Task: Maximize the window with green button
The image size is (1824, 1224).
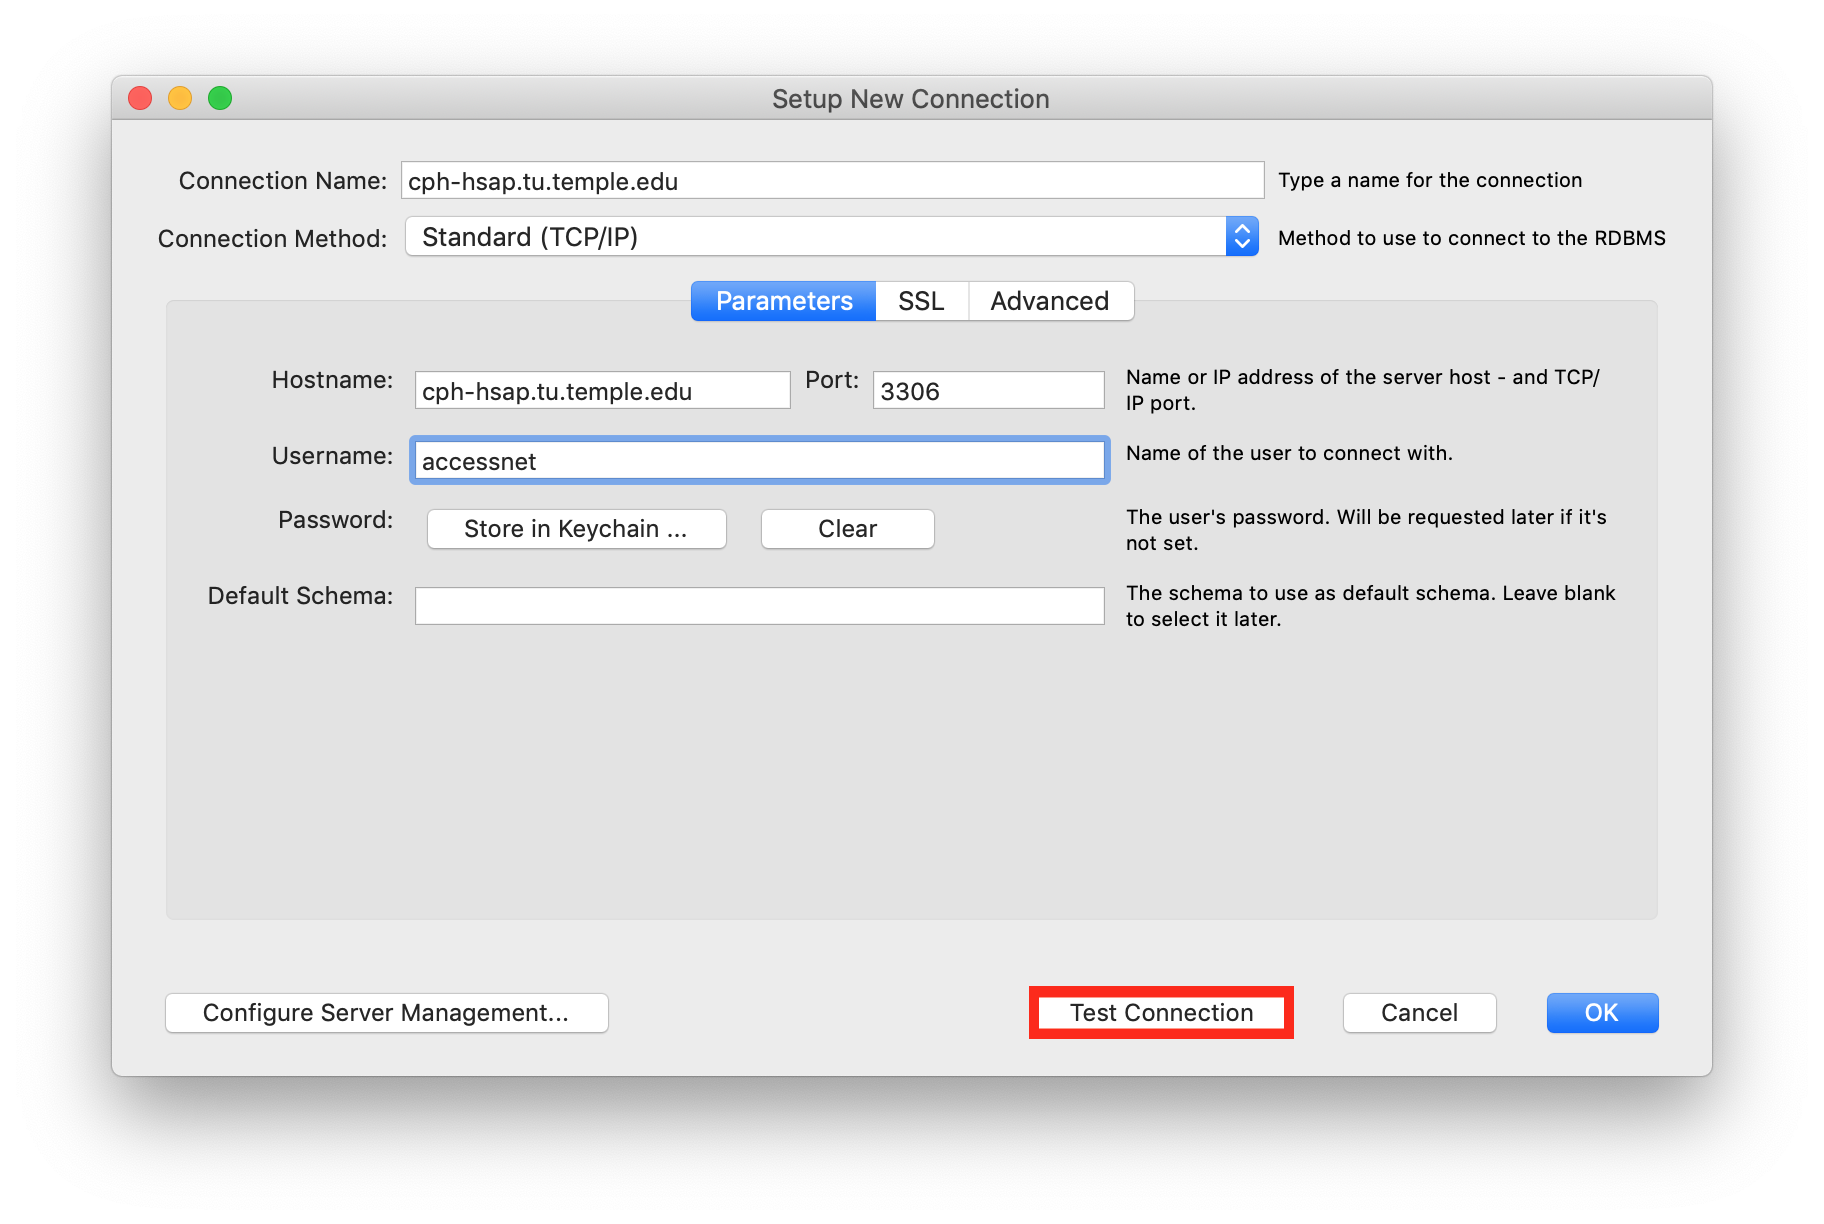Action: [220, 98]
